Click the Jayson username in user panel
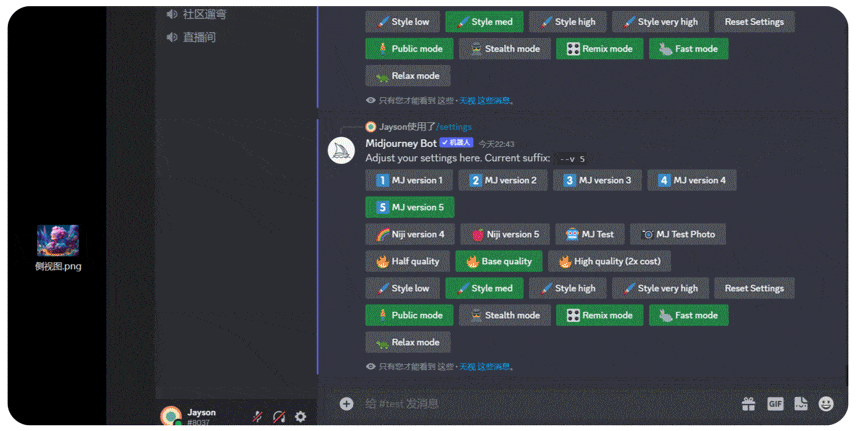Screen dimensions: 856x431 point(201,412)
